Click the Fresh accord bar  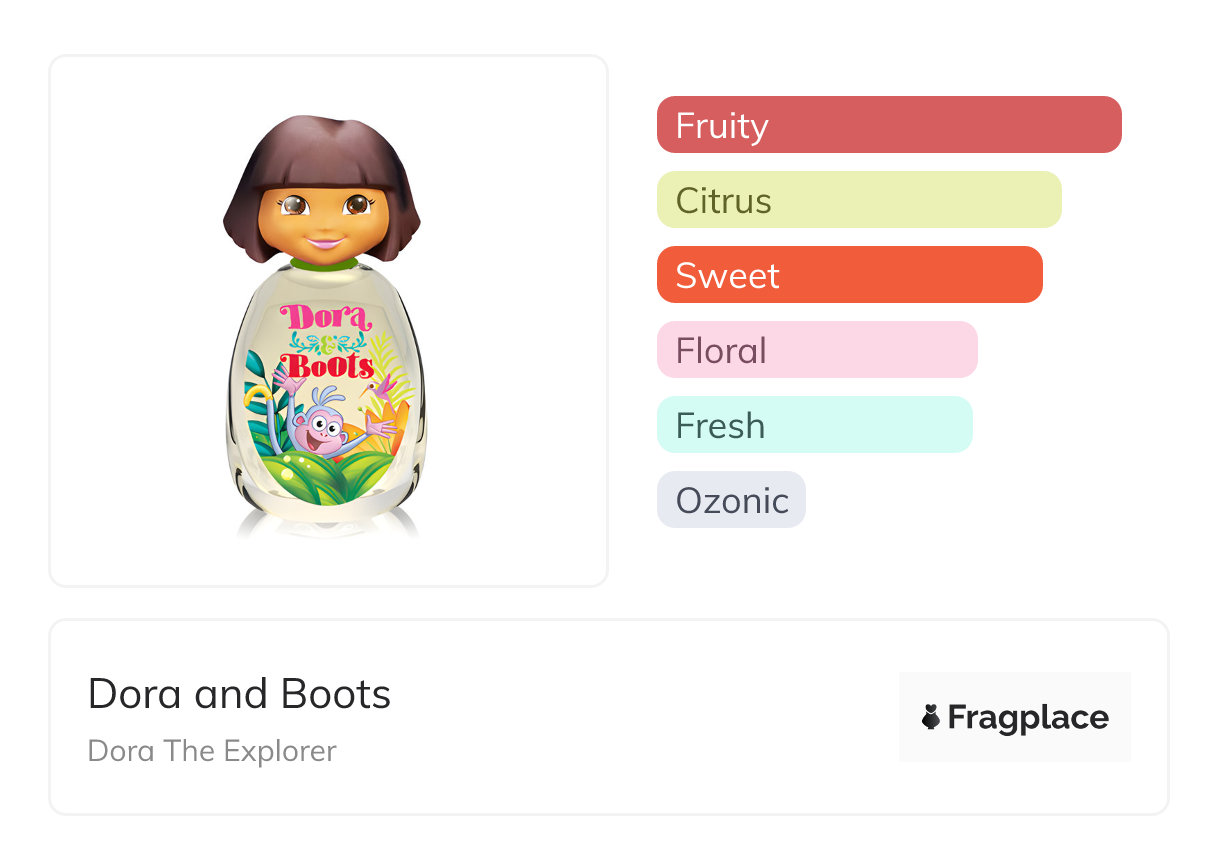coord(814,425)
